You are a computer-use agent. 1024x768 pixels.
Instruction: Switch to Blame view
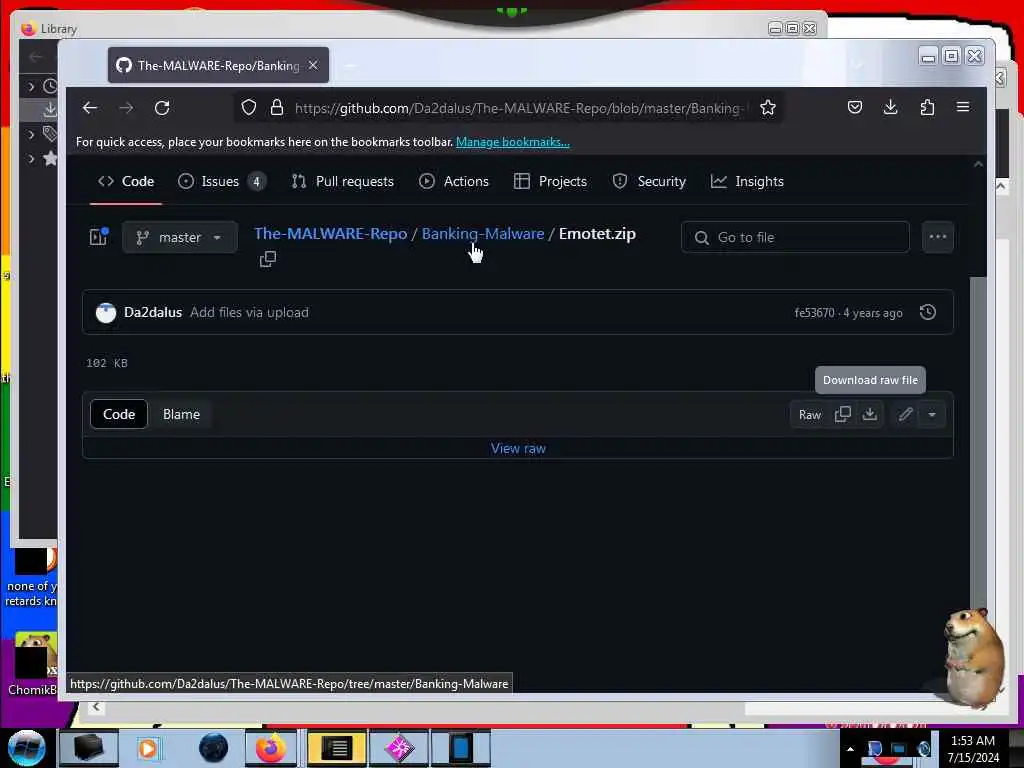[182, 415]
